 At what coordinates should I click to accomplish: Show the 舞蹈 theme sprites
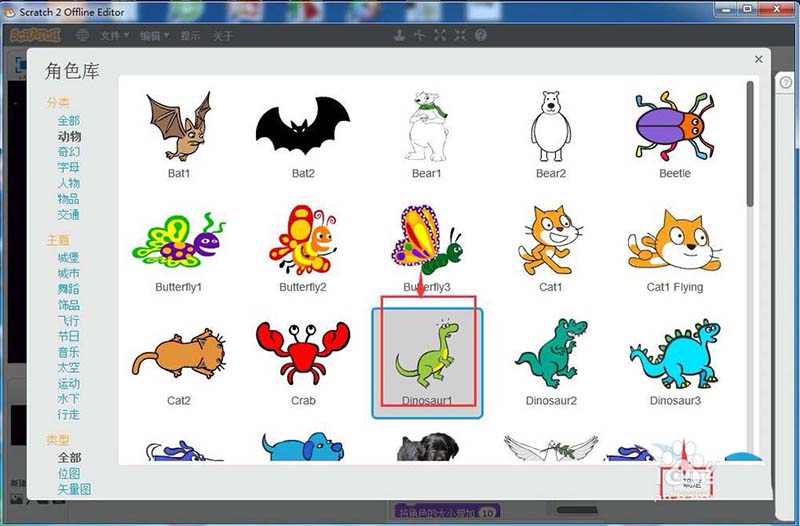coord(68,289)
